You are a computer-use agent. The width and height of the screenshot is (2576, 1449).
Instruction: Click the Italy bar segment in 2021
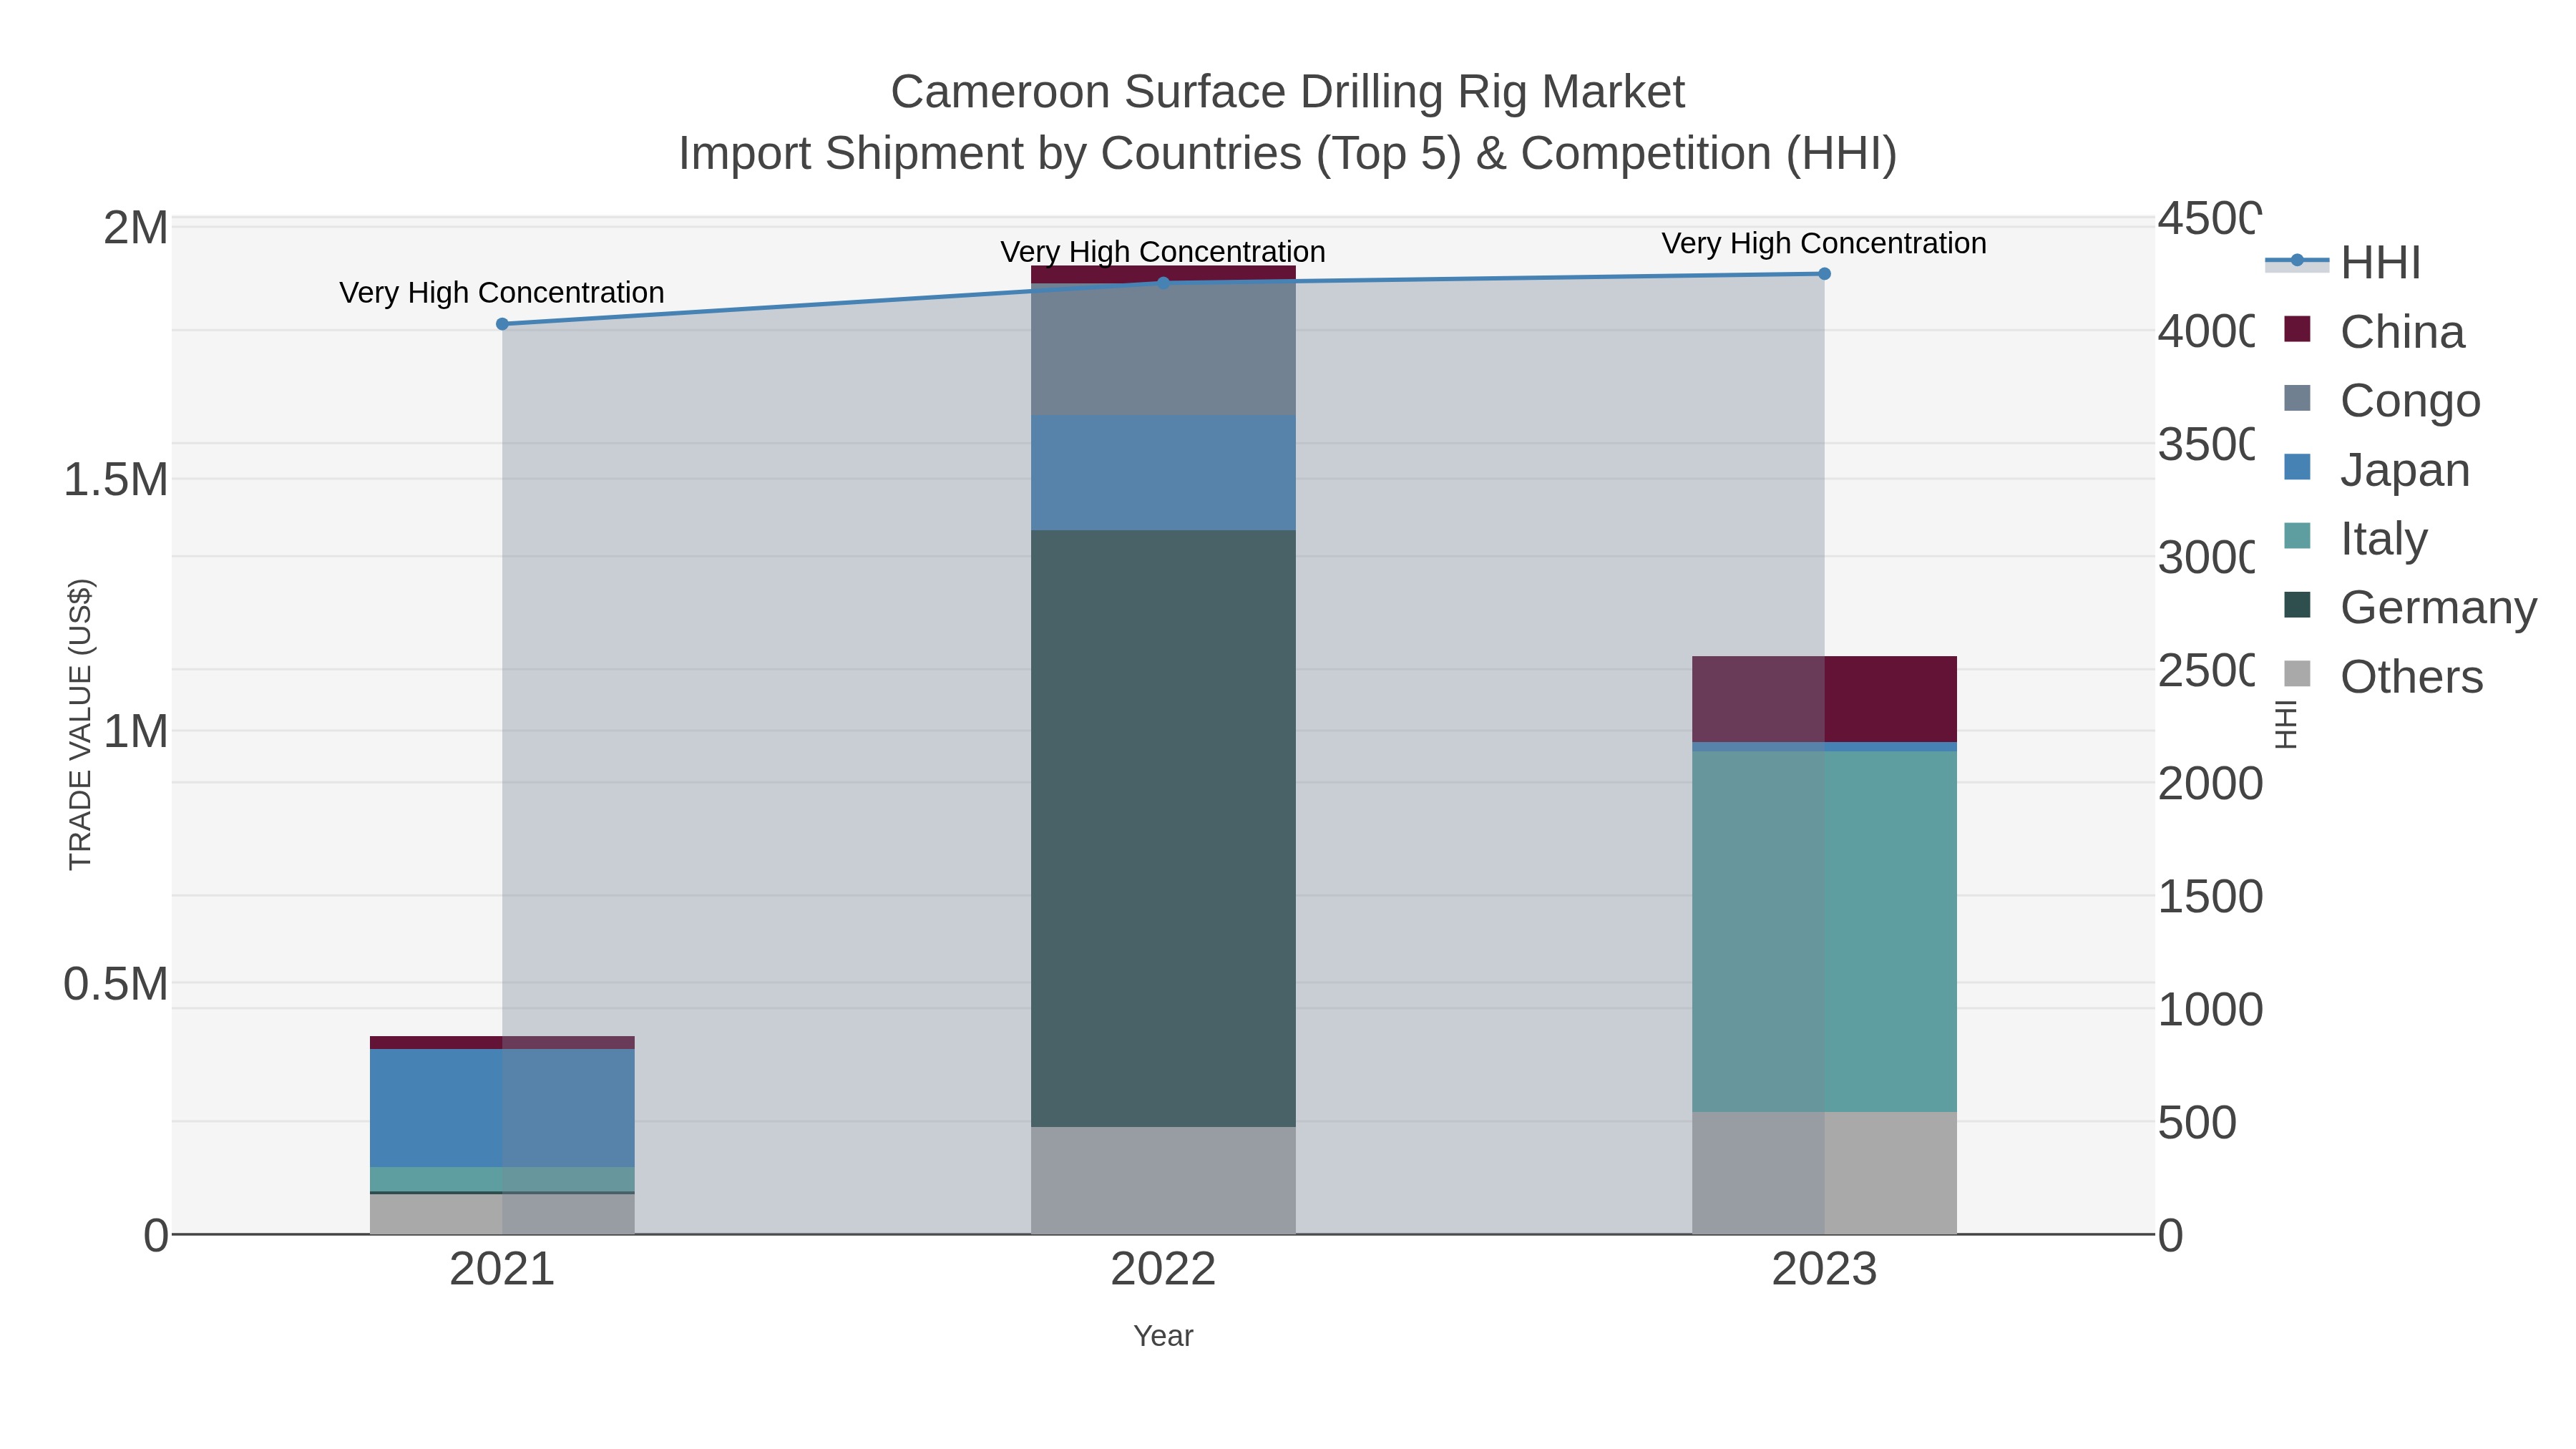pyautogui.click(x=502, y=1179)
